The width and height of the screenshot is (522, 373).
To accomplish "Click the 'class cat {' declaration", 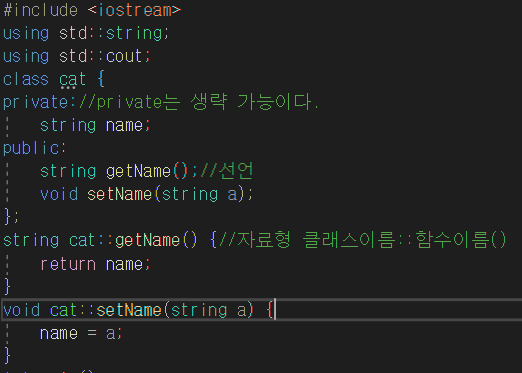I will tap(54, 79).
